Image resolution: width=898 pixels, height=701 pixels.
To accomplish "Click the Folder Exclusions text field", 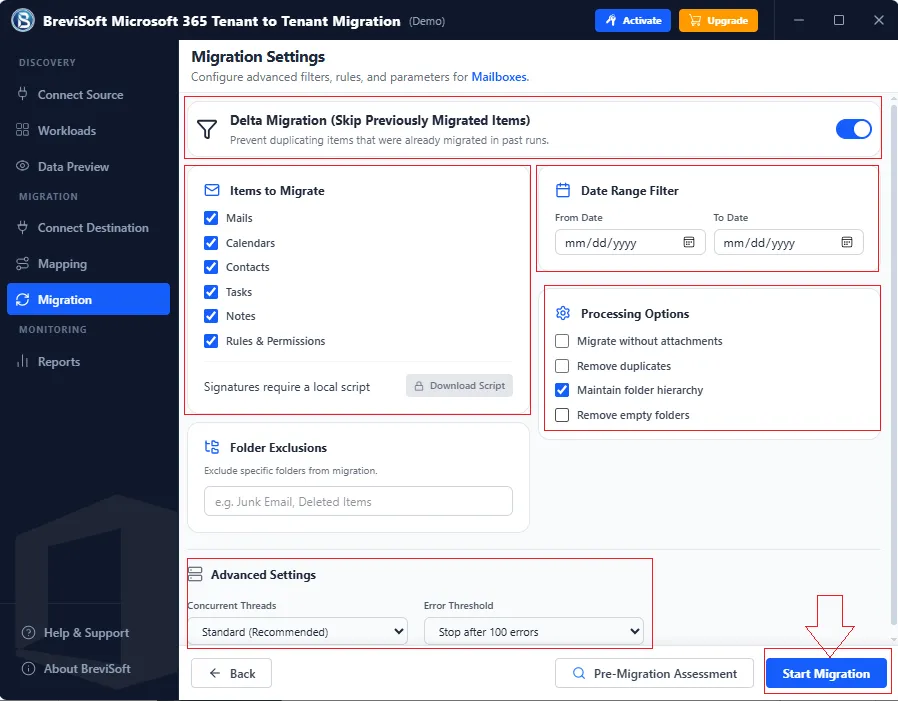I will pyautogui.click(x=358, y=501).
